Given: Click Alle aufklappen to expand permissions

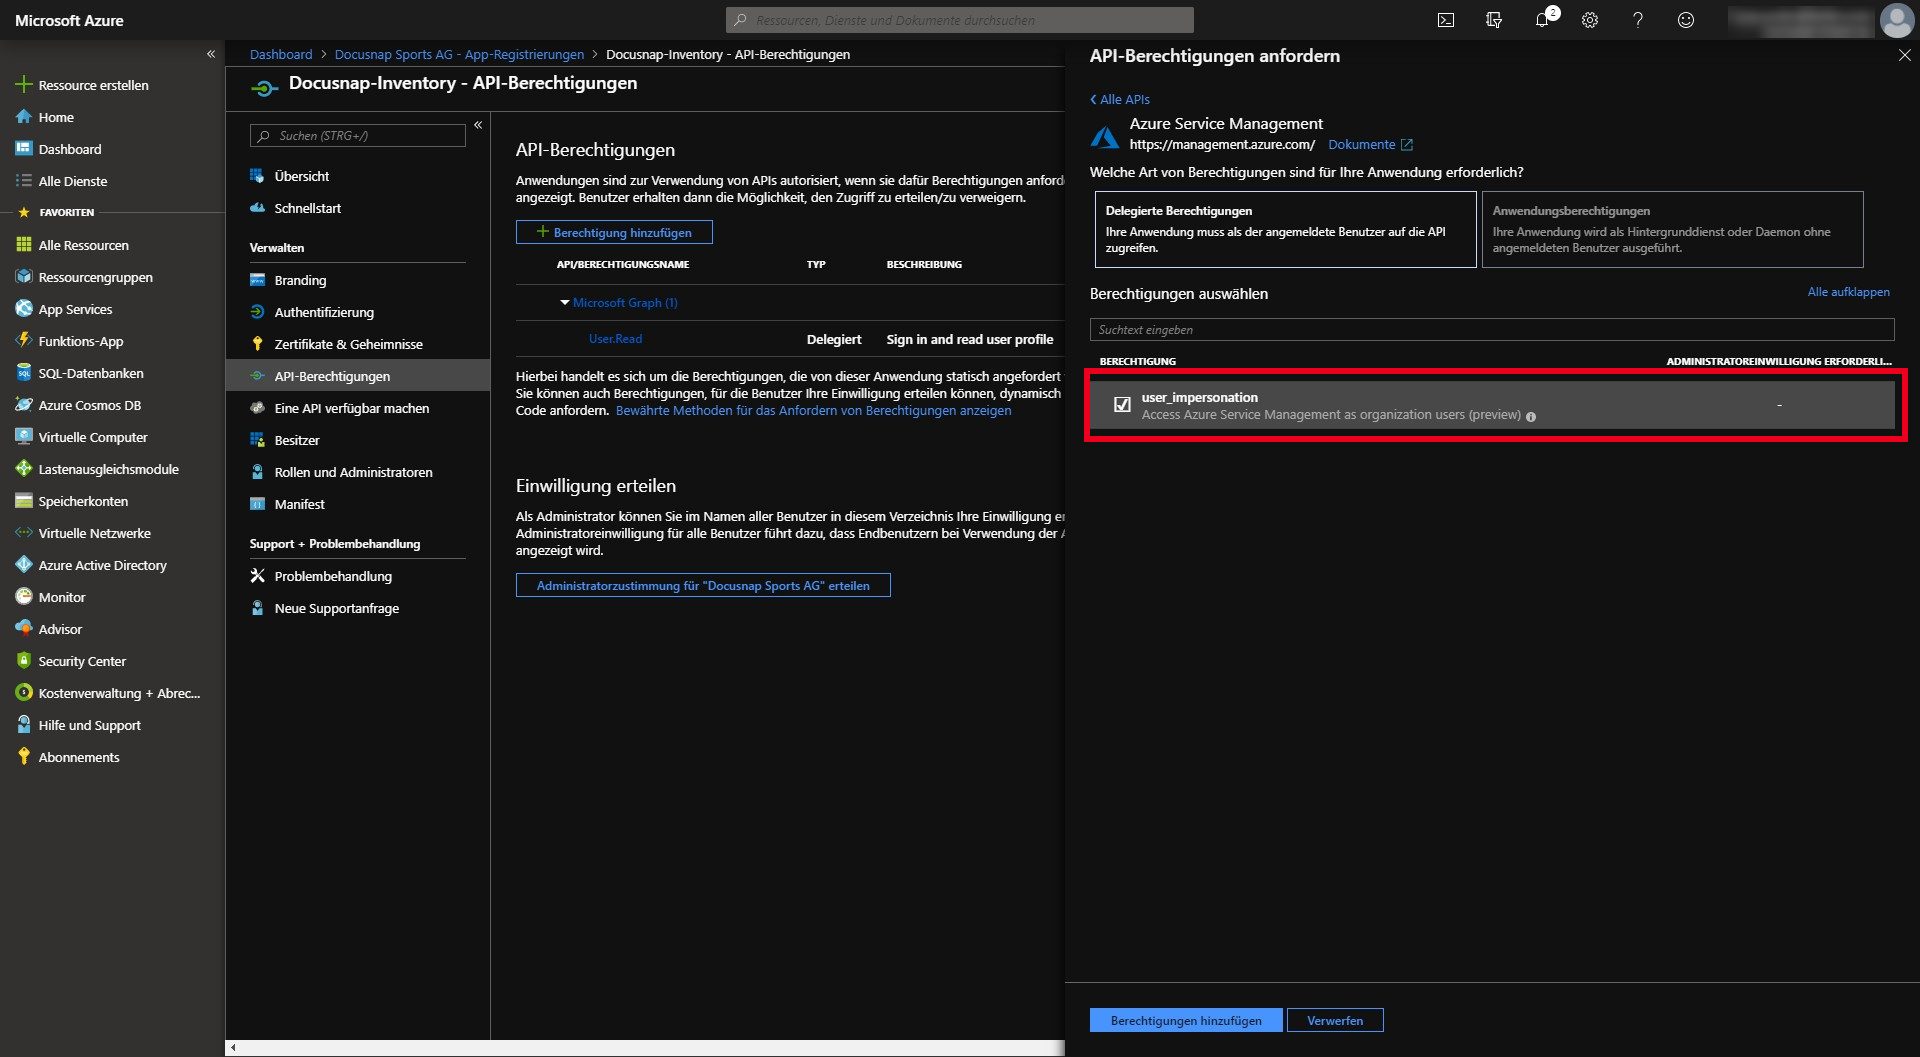Looking at the screenshot, I should (x=1848, y=292).
